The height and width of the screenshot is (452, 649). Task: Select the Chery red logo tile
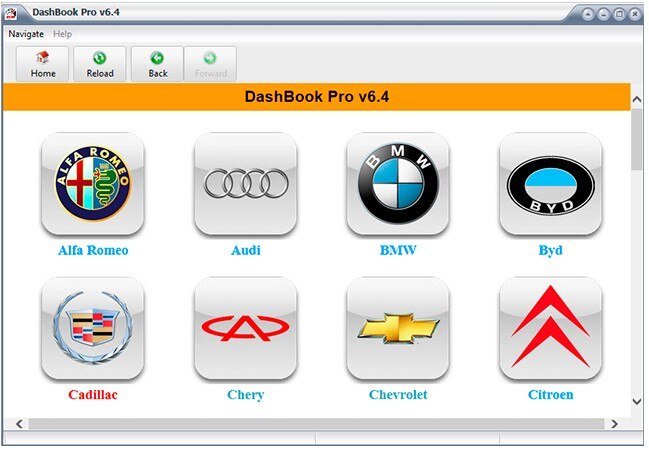pyautogui.click(x=246, y=328)
